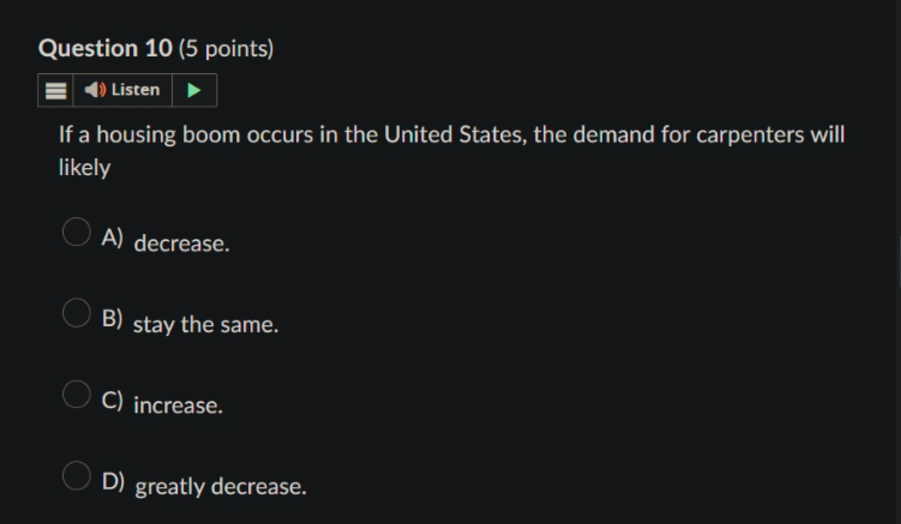Click the 'C)' option letter label
The image size is (901, 524).
112,400
